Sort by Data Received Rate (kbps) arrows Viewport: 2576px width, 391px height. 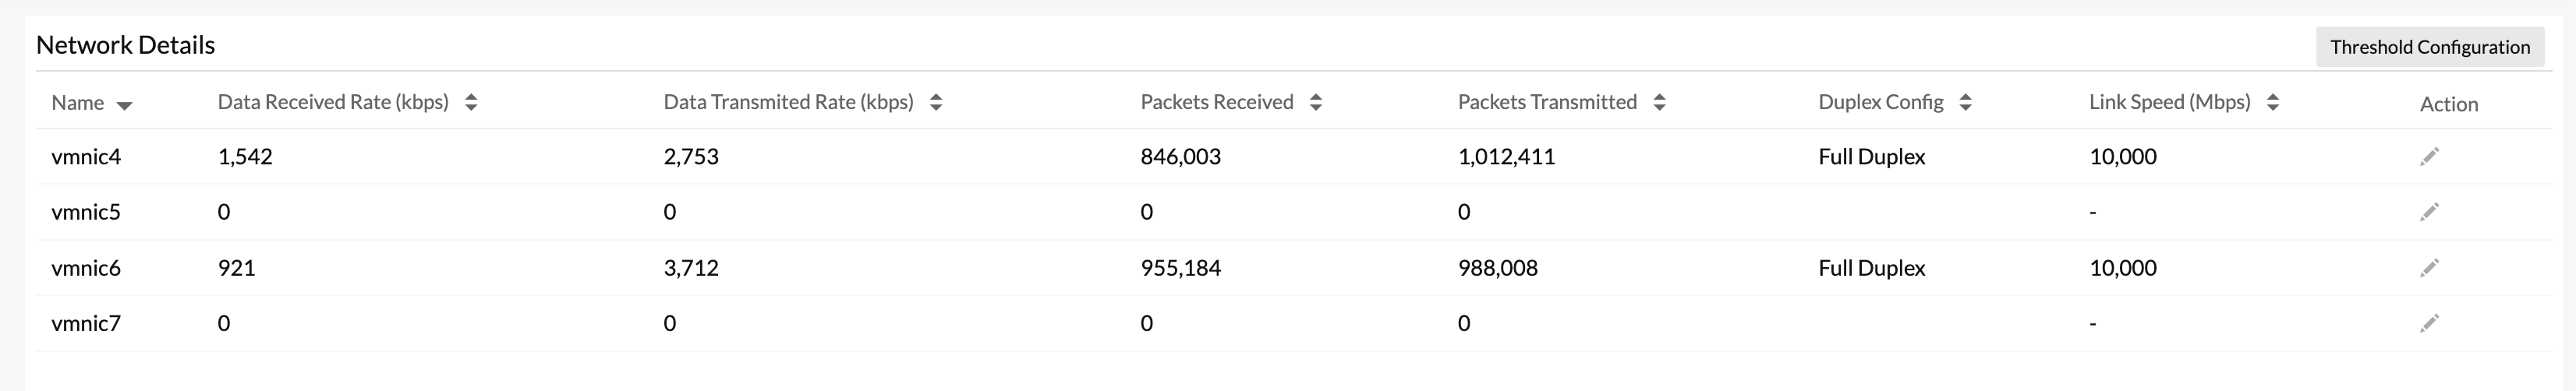coord(471,102)
